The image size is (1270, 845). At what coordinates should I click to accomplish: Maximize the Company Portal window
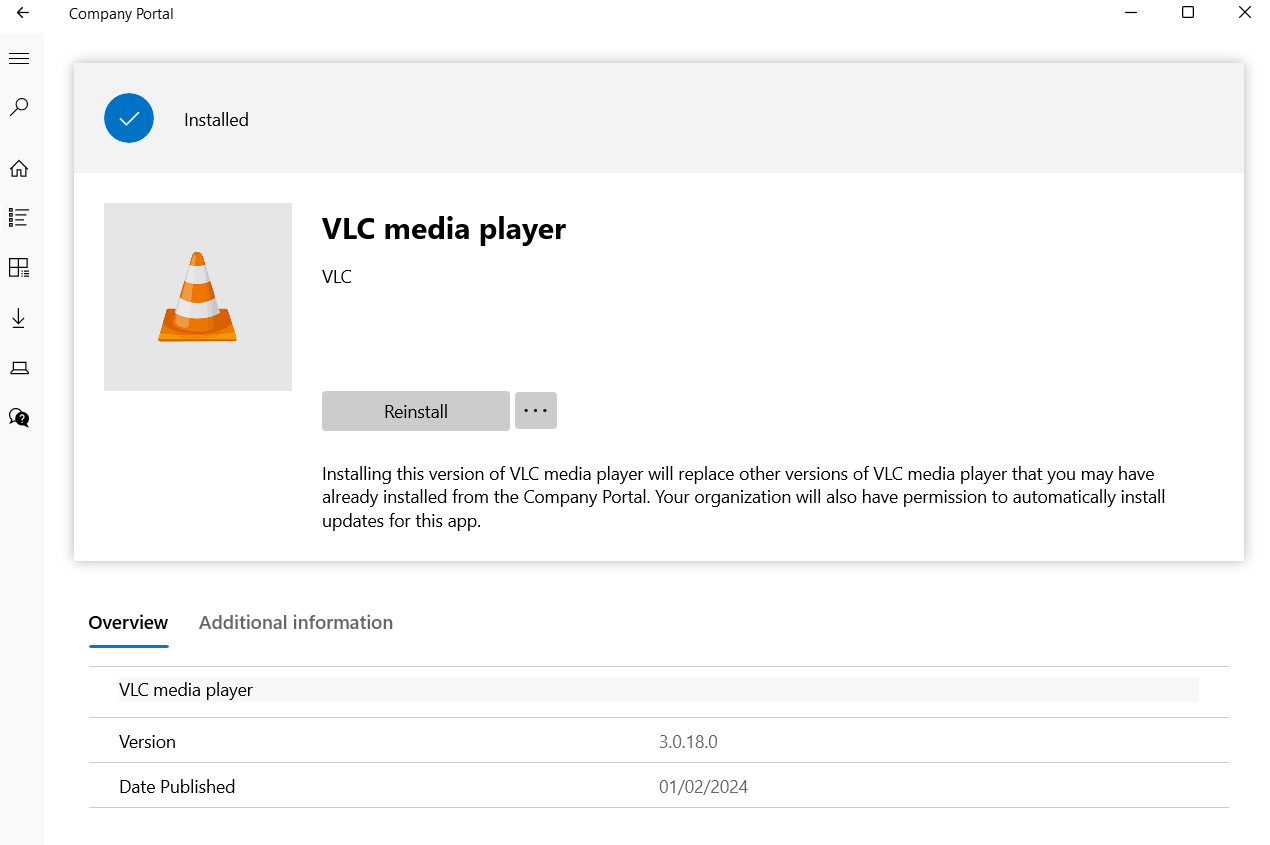click(1188, 13)
